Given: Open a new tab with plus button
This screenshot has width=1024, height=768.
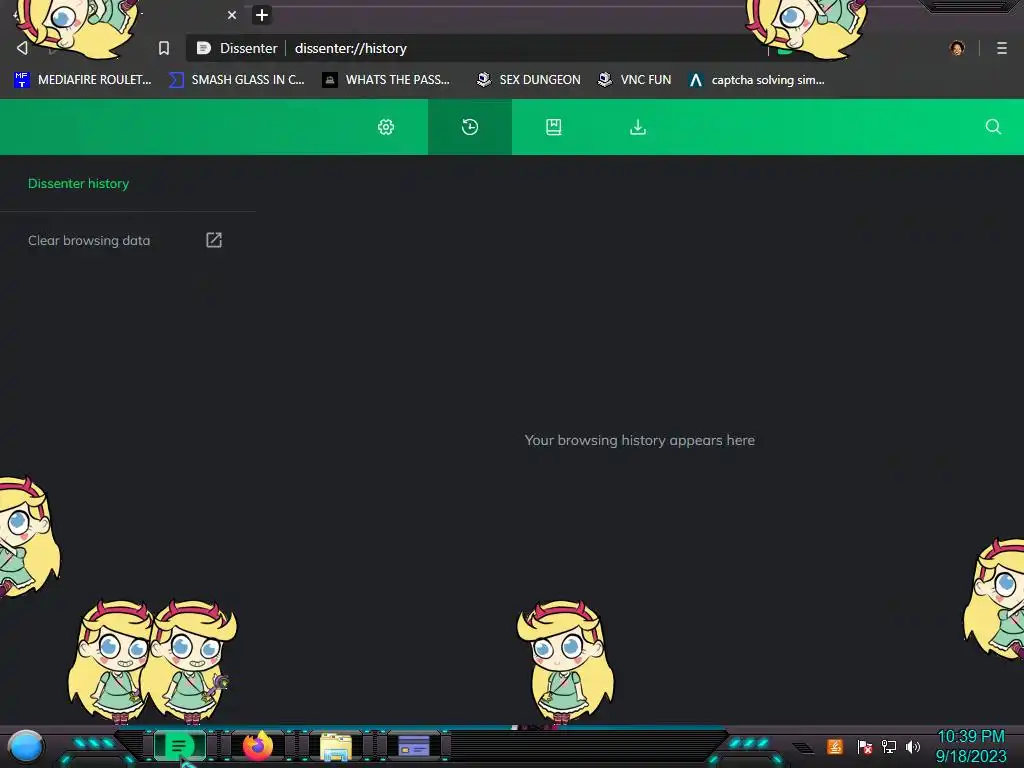Looking at the screenshot, I should (x=261, y=15).
